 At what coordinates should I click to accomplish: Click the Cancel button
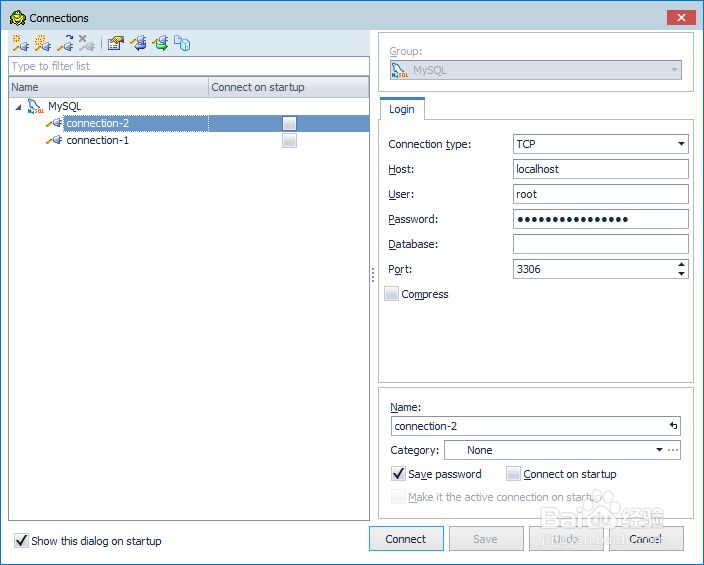[646, 539]
